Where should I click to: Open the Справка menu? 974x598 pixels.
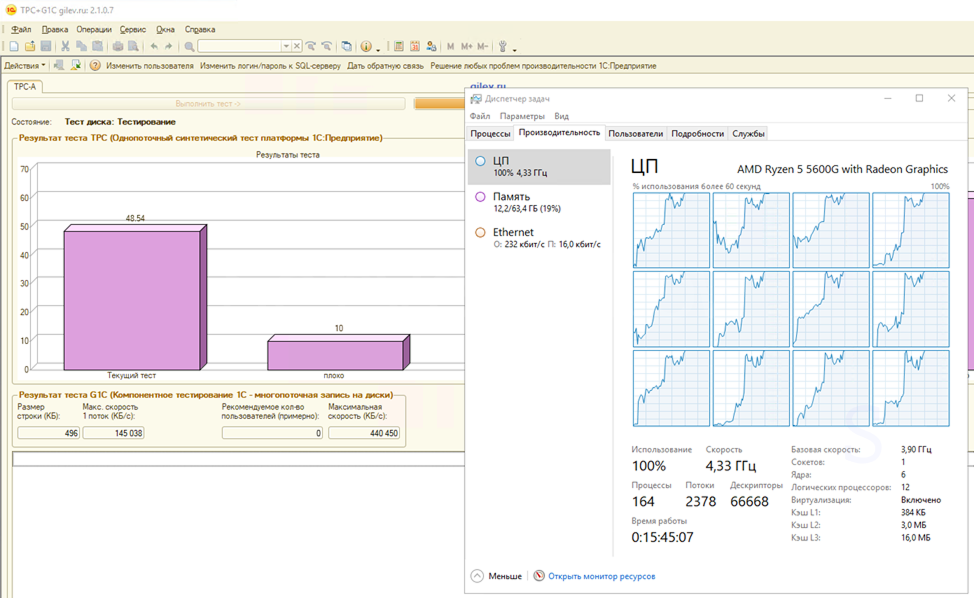pos(200,29)
